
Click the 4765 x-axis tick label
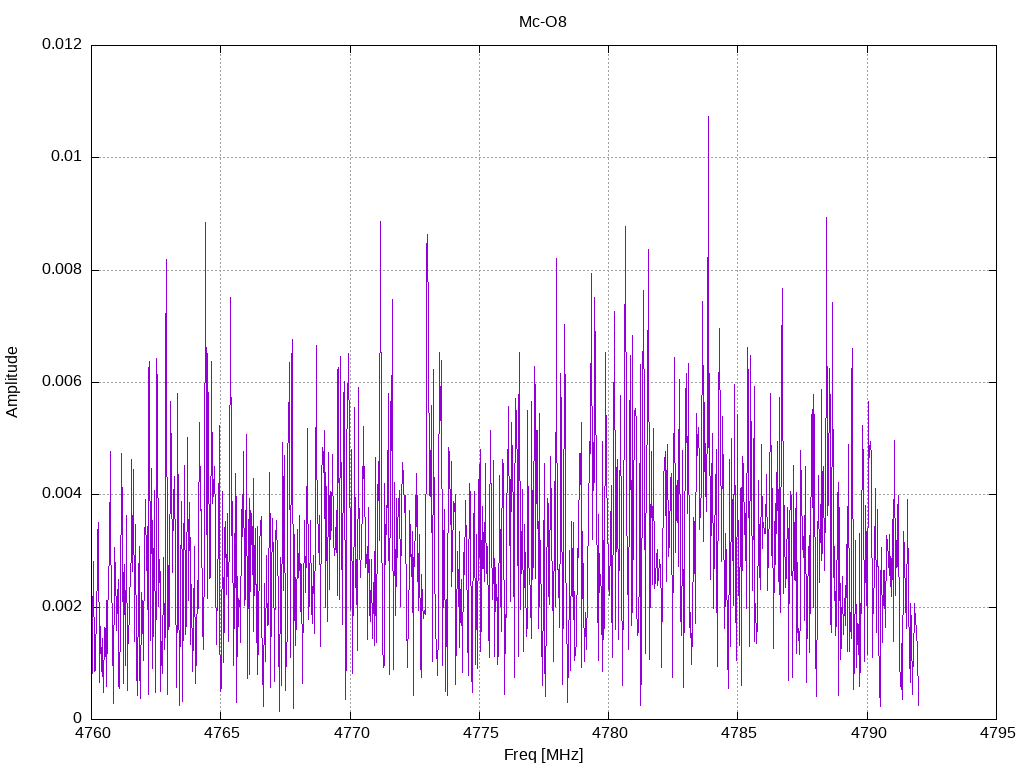[x=222, y=733]
